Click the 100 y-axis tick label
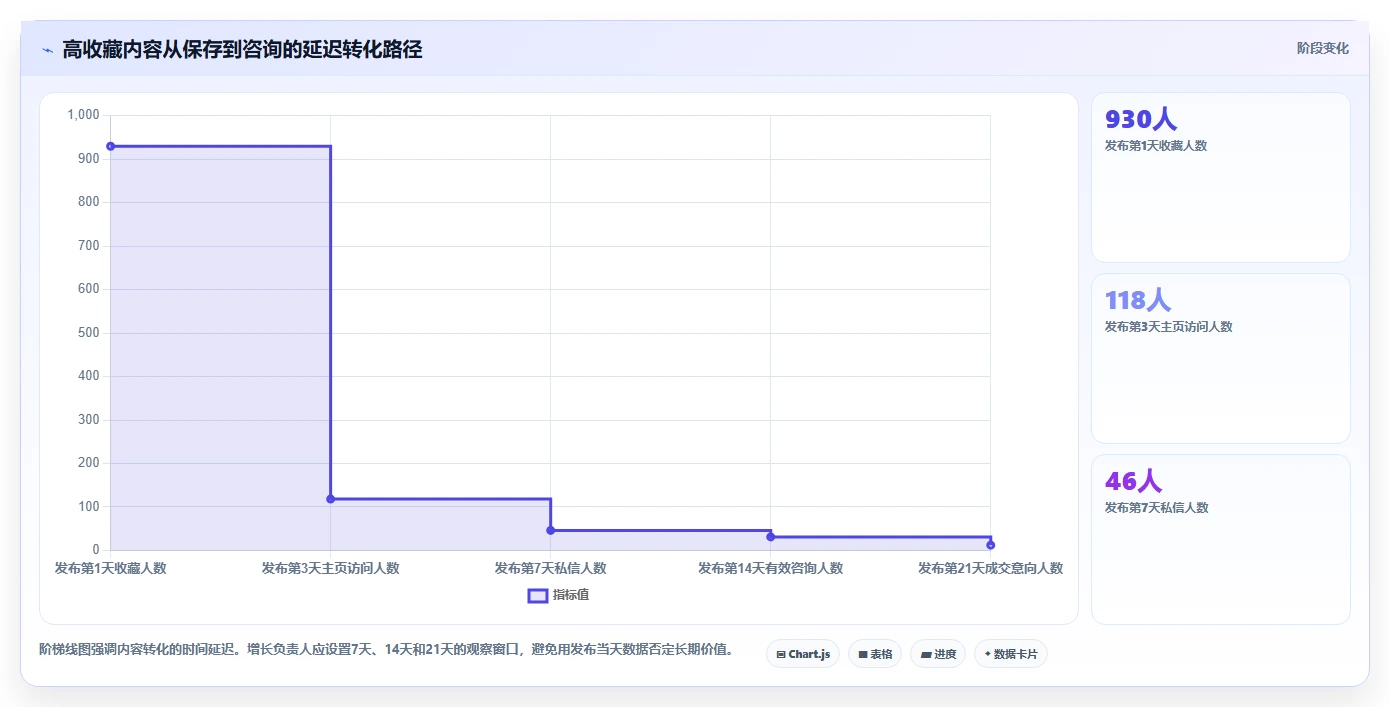1390x707 pixels. [x=89, y=507]
